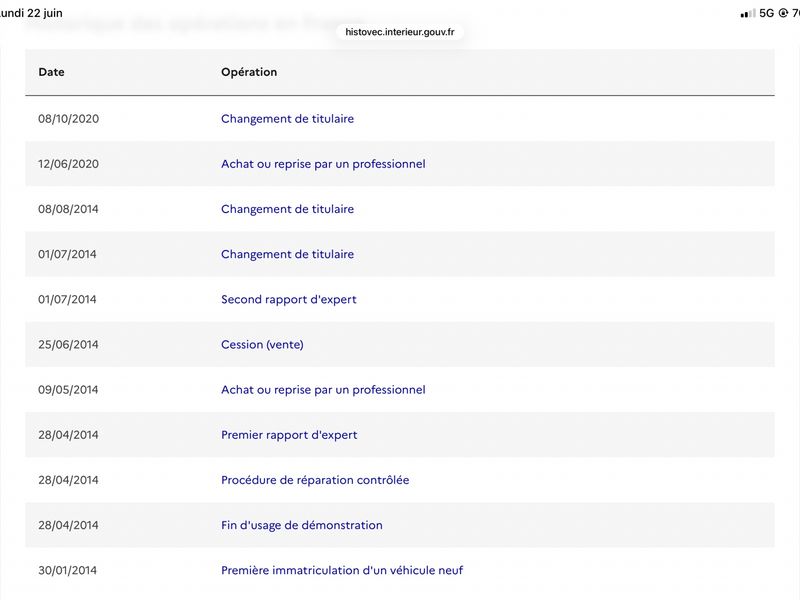Open Achat ou reprise par un professionnel 09/05/2014
This screenshot has height=600, width=800.
pos(323,390)
